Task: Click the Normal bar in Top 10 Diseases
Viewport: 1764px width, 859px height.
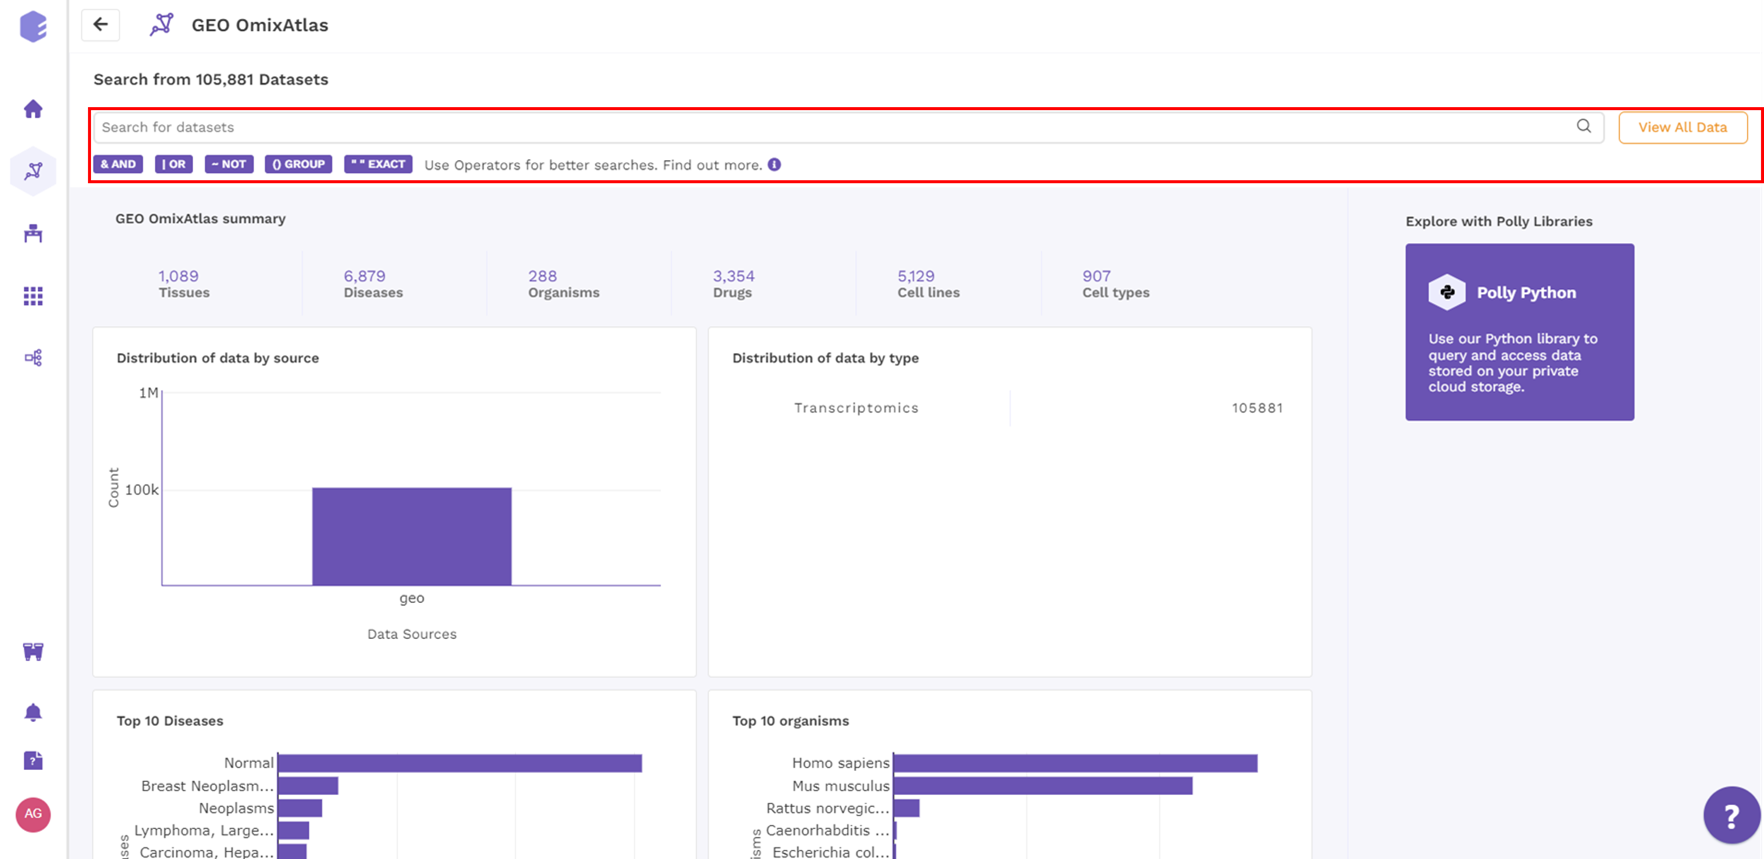Action: [x=460, y=763]
